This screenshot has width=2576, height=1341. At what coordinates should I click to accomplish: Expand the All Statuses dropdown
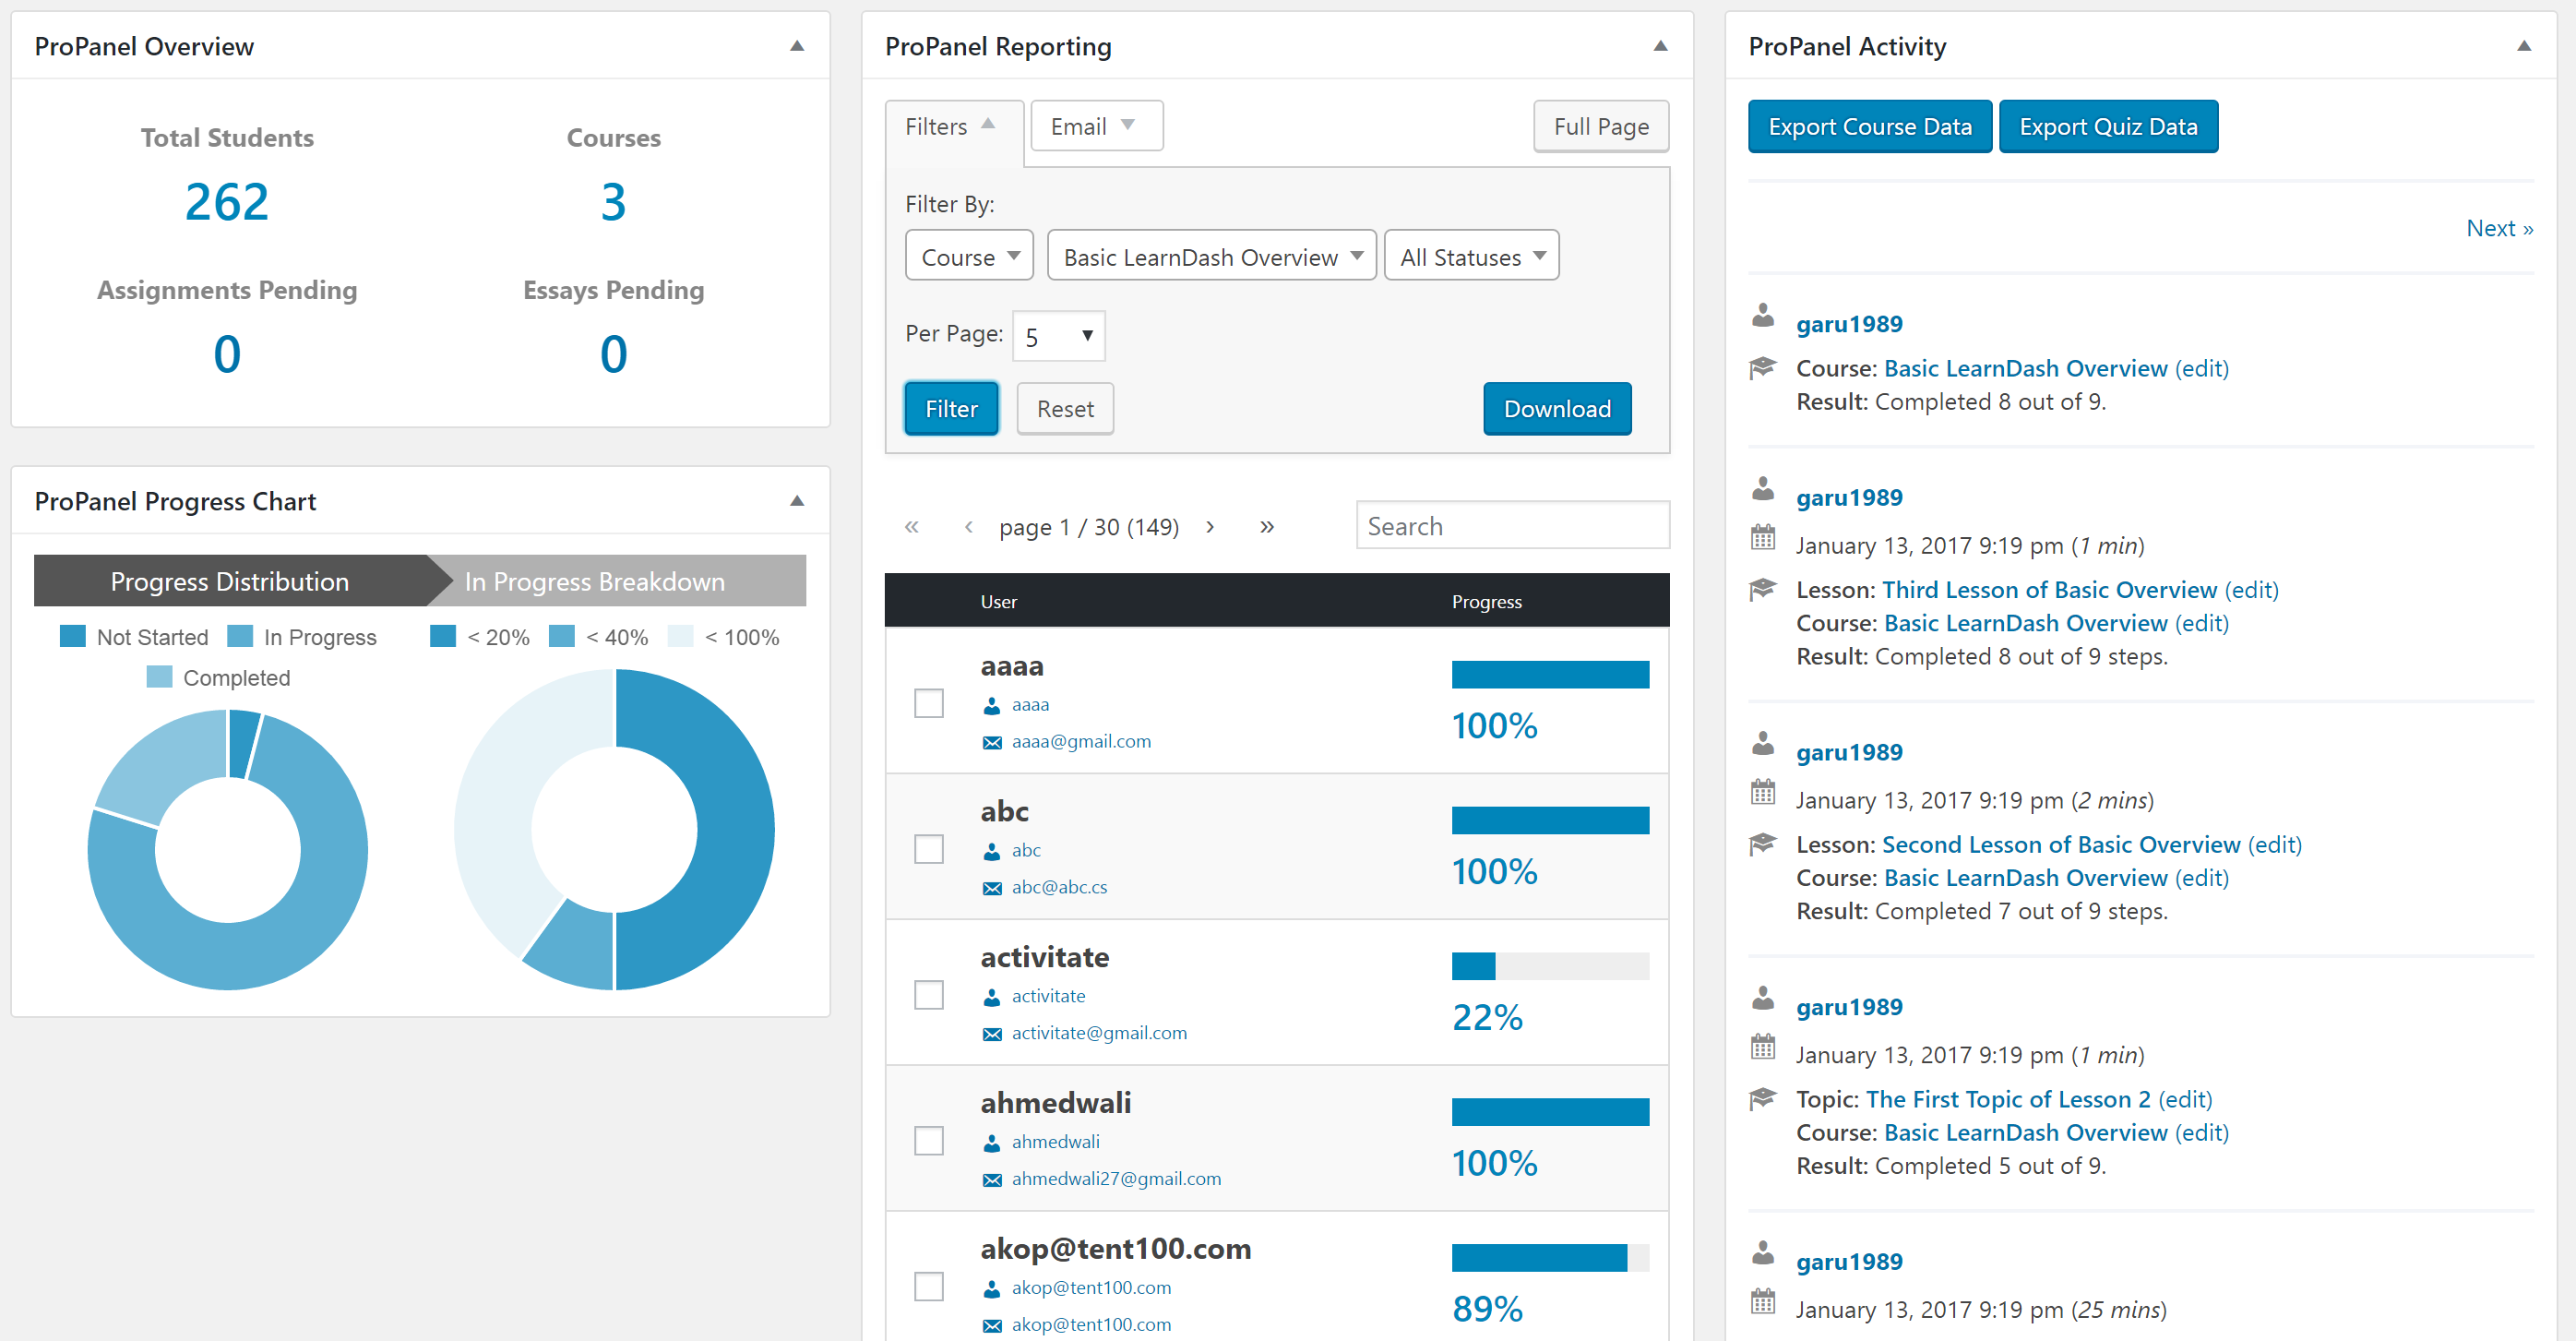[x=1469, y=256]
